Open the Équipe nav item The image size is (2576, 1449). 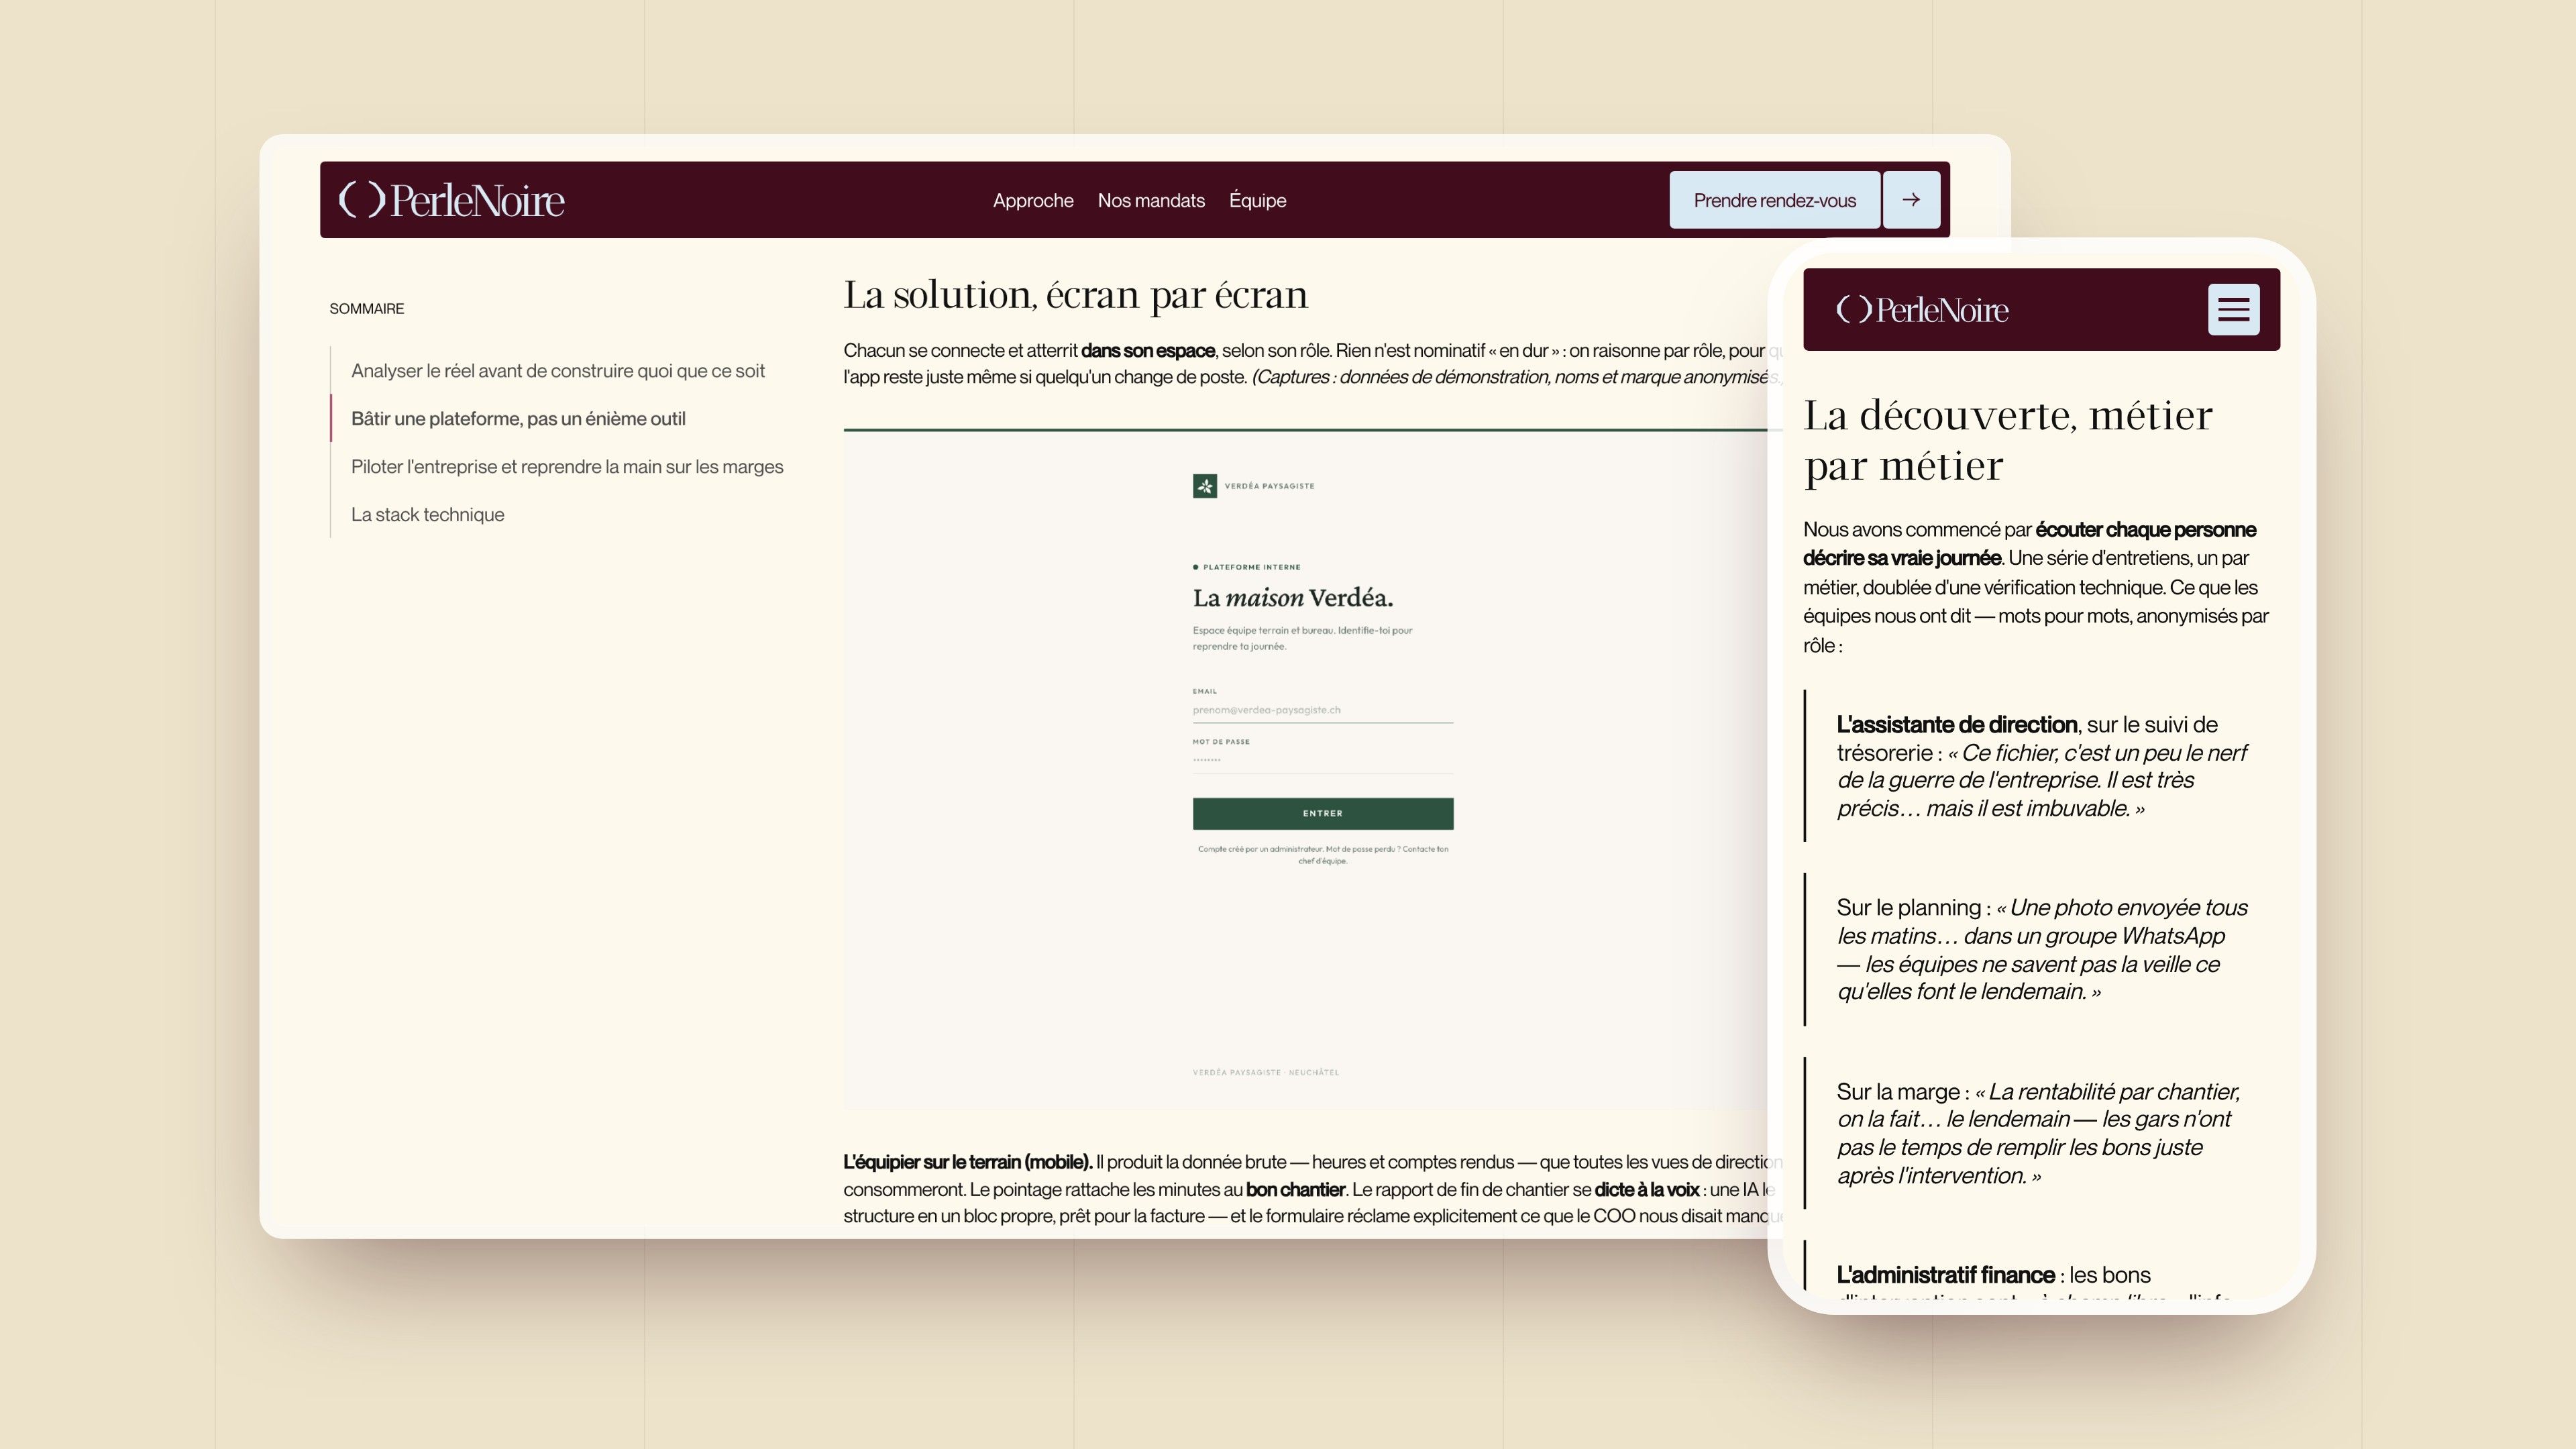tap(1257, 200)
